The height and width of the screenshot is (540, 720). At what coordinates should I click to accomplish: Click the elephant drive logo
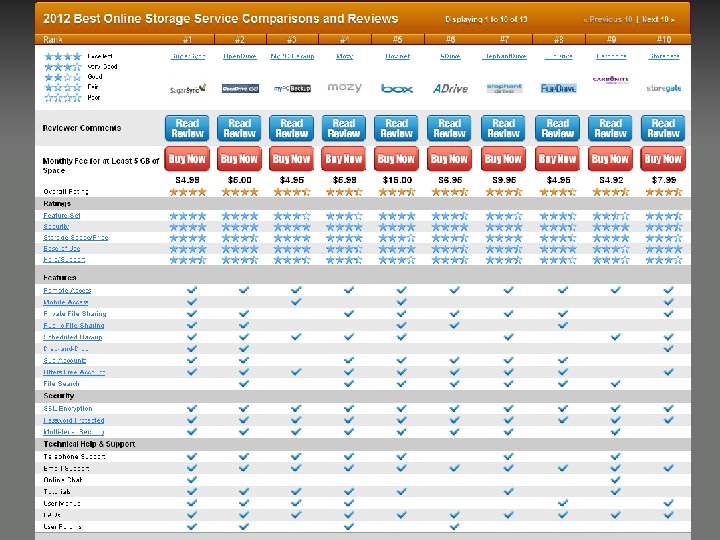point(504,88)
